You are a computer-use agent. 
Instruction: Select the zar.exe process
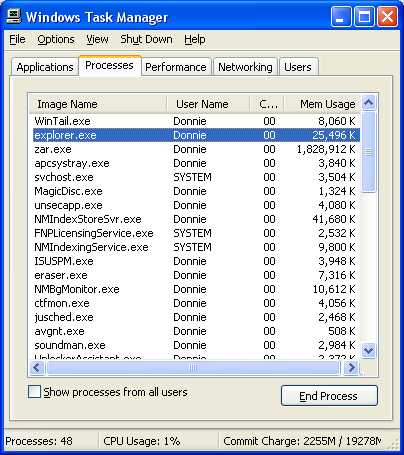click(x=196, y=149)
